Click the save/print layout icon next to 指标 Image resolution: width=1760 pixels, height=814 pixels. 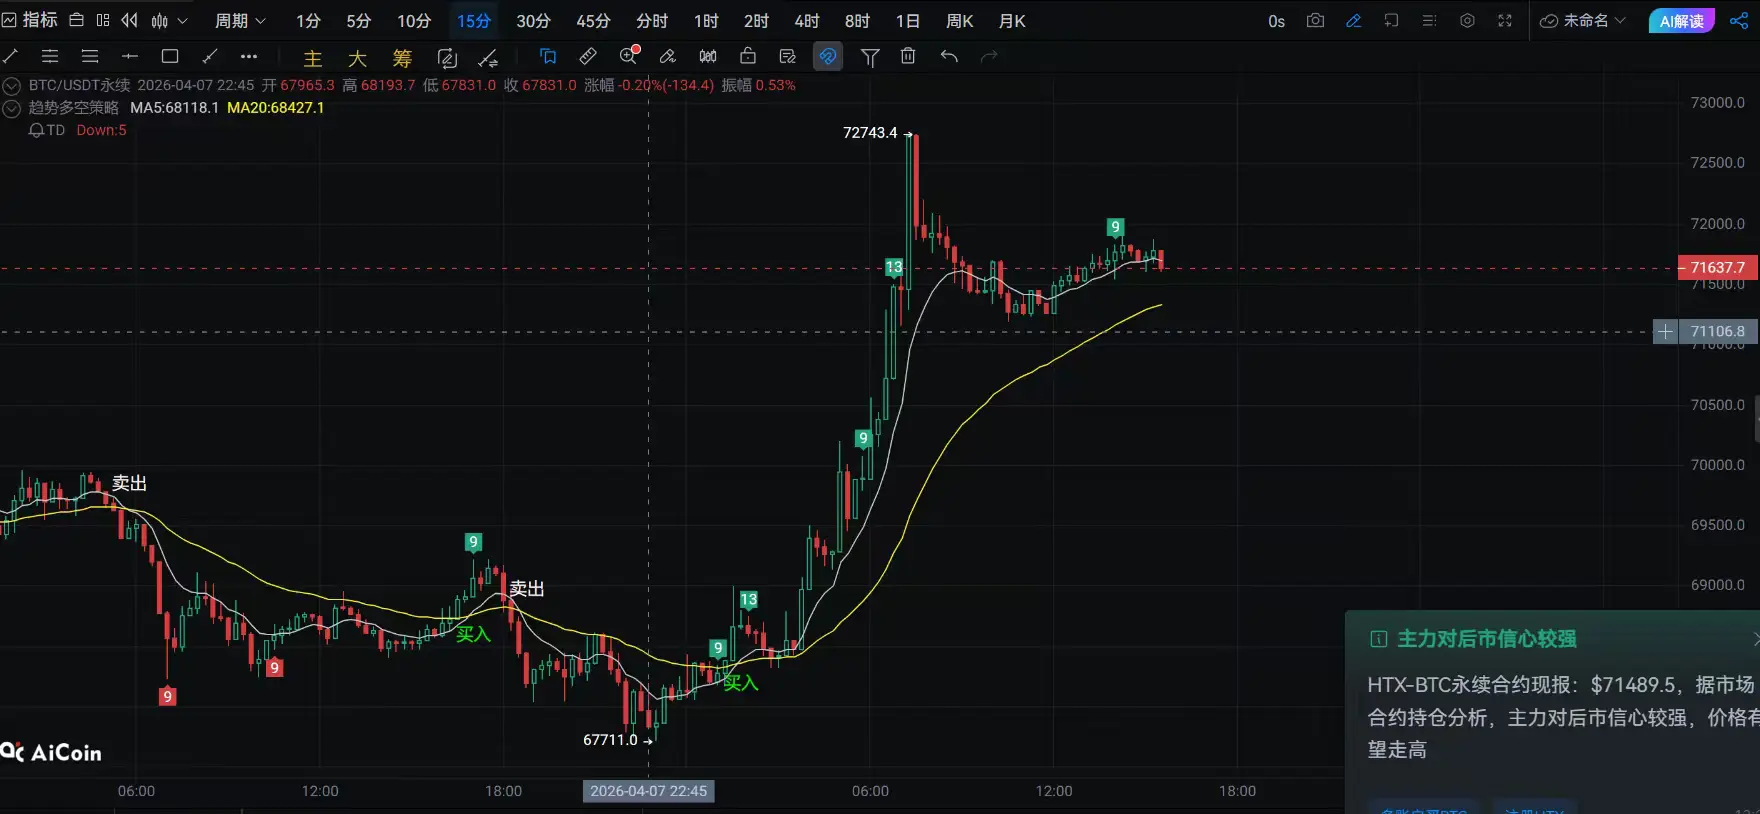tap(76, 20)
